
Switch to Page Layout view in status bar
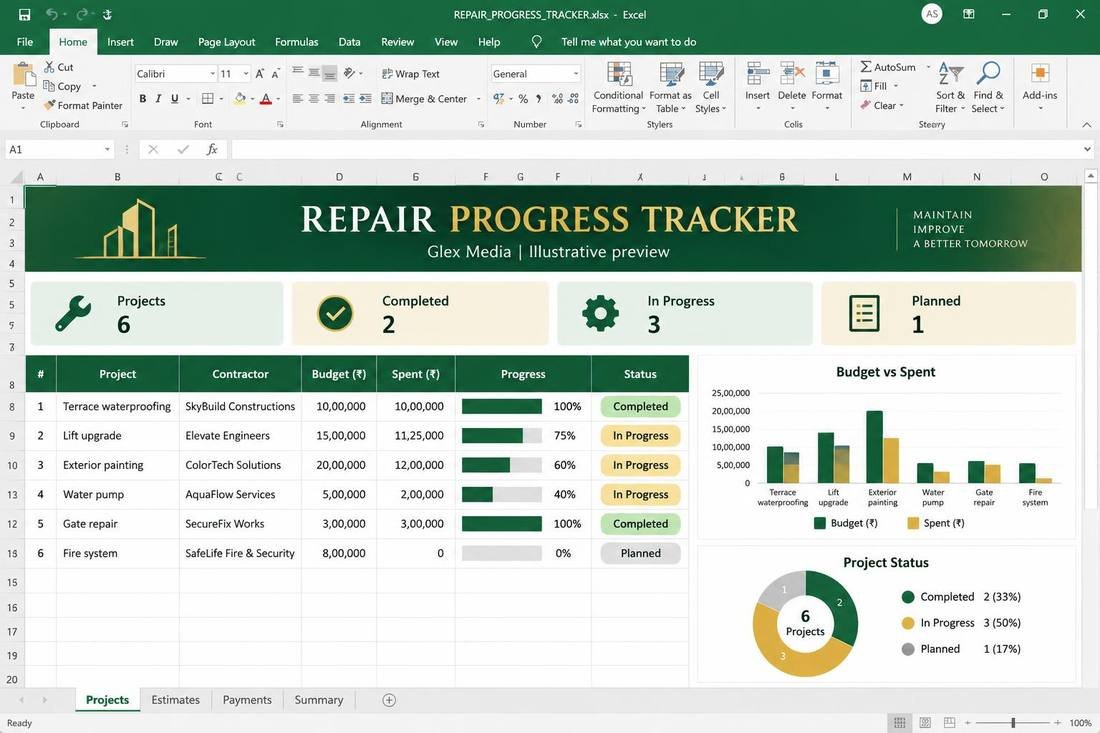(x=925, y=722)
